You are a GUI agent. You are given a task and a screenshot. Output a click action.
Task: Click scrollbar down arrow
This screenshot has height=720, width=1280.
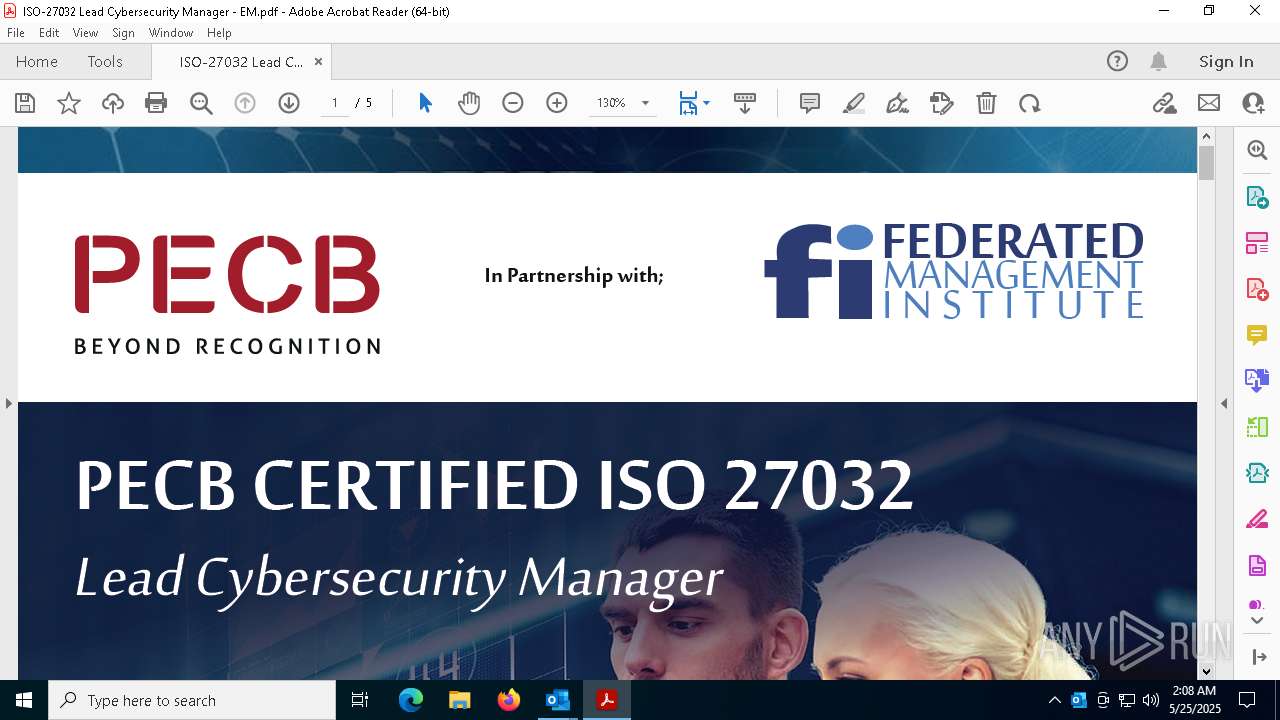[x=1206, y=671]
